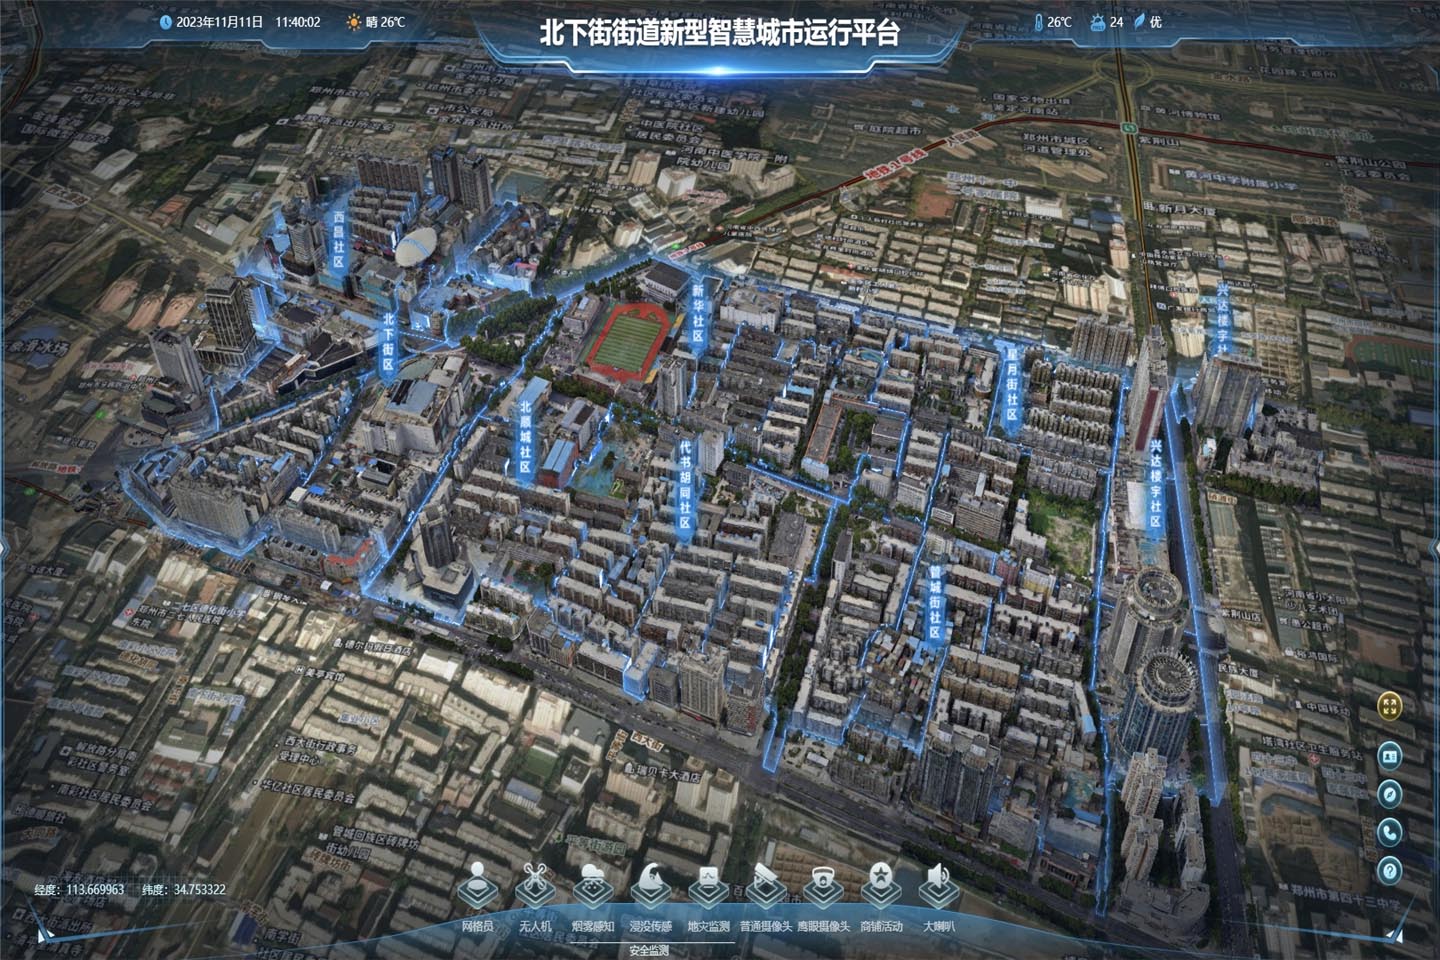Toggle the 商铺活动 shop activity layer
Viewport: 1440px width, 960px height.
(x=878, y=887)
